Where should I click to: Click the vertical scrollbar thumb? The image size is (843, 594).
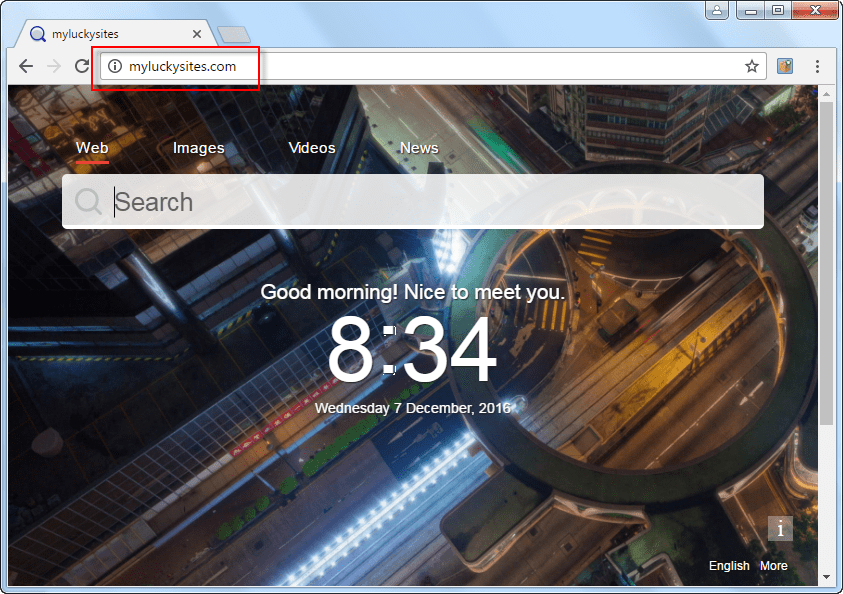pyautogui.click(x=826, y=262)
